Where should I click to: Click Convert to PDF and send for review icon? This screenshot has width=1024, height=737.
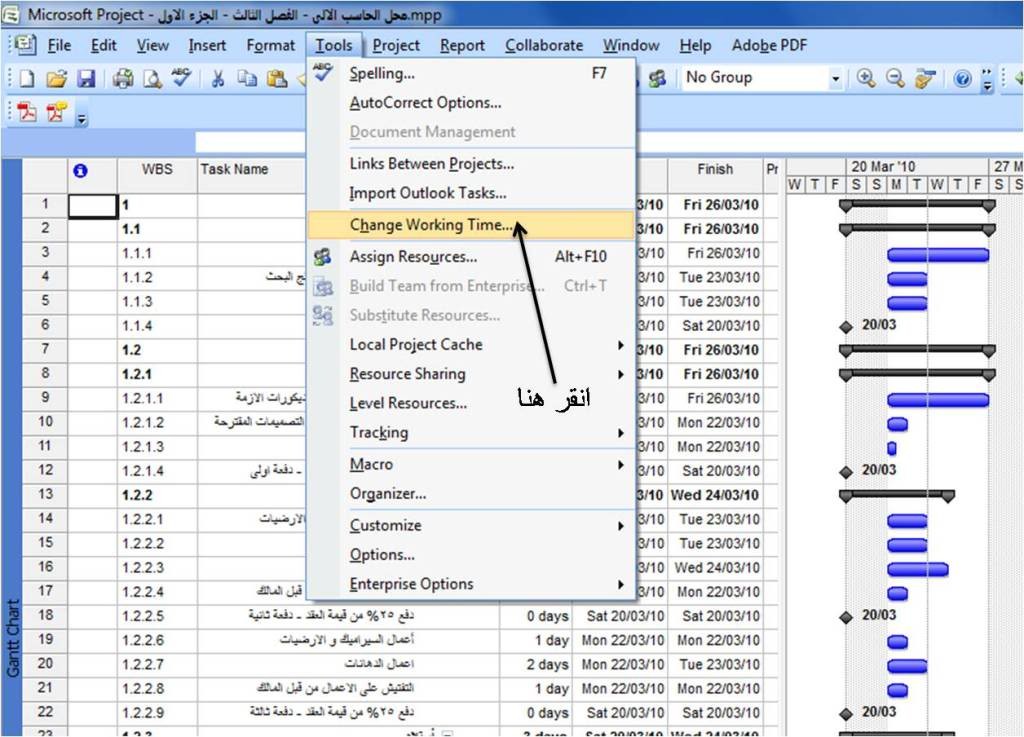click(57, 112)
